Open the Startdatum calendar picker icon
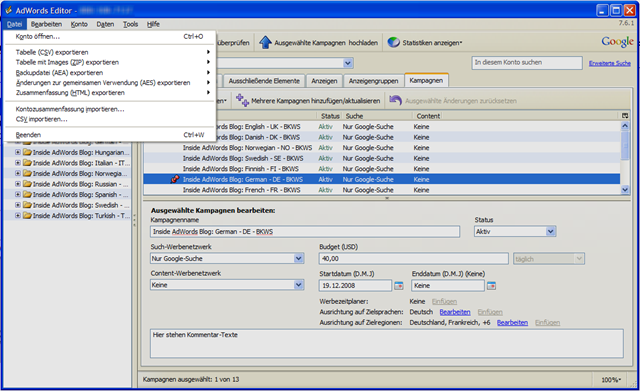The width and height of the screenshot is (640, 391). point(399,286)
